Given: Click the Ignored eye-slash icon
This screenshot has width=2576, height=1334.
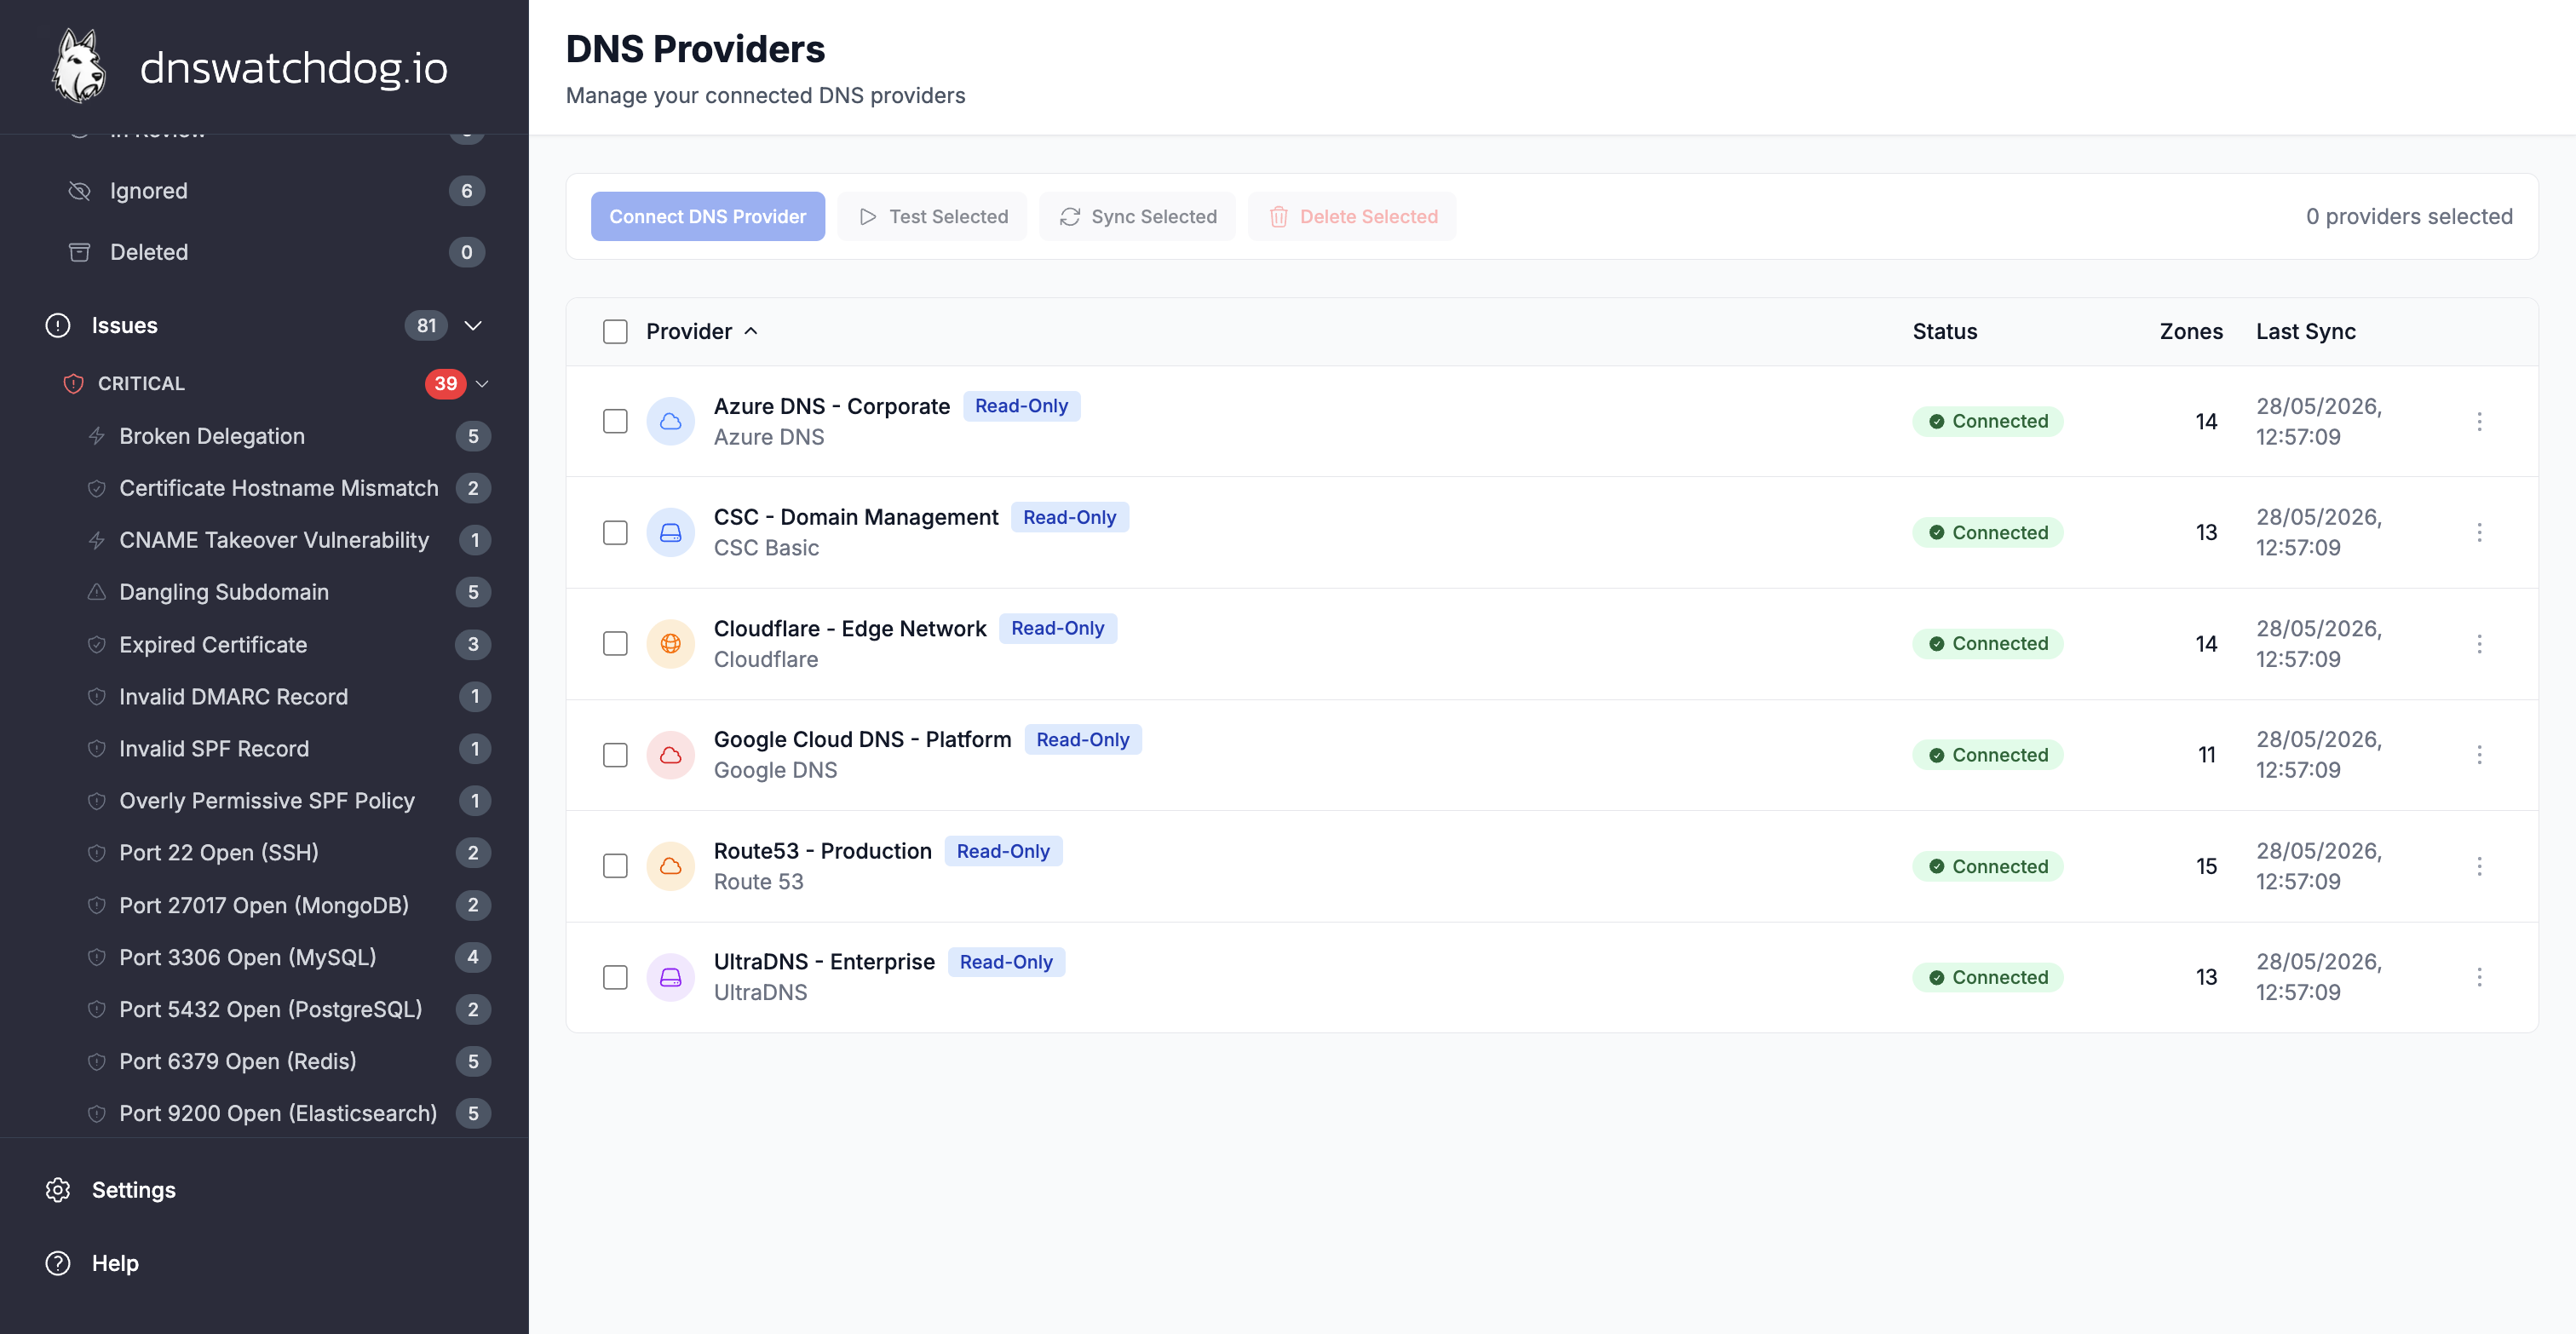Looking at the screenshot, I should tap(79, 191).
